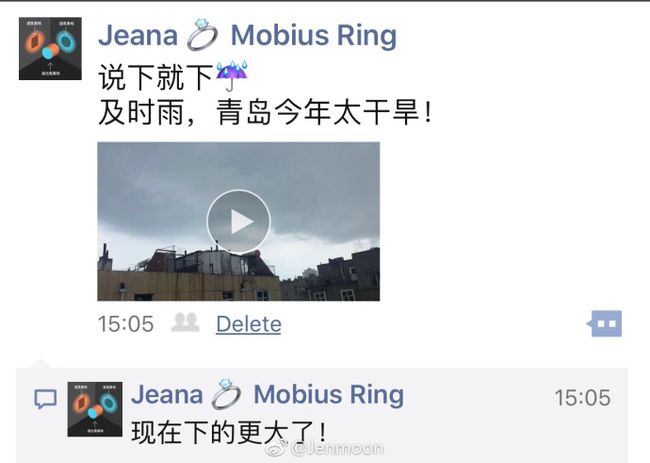This screenshot has width=650, height=463.
Task: Tap the post timestamp beside Delete
Action: point(126,324)
